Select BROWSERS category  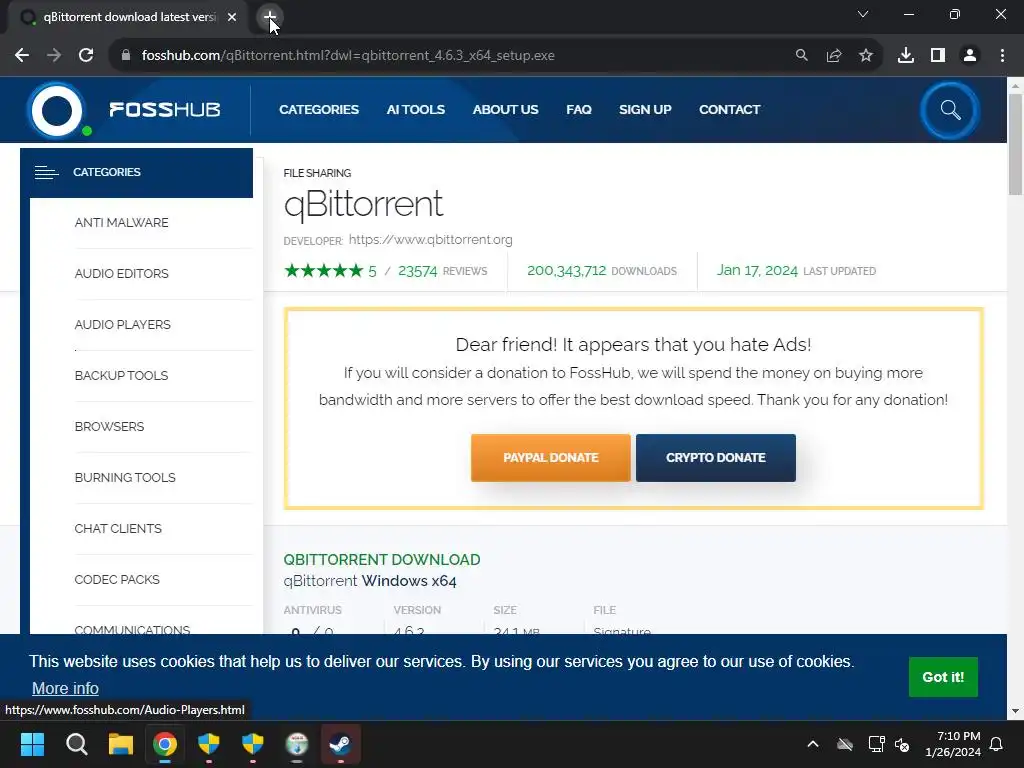coord(109,426)
